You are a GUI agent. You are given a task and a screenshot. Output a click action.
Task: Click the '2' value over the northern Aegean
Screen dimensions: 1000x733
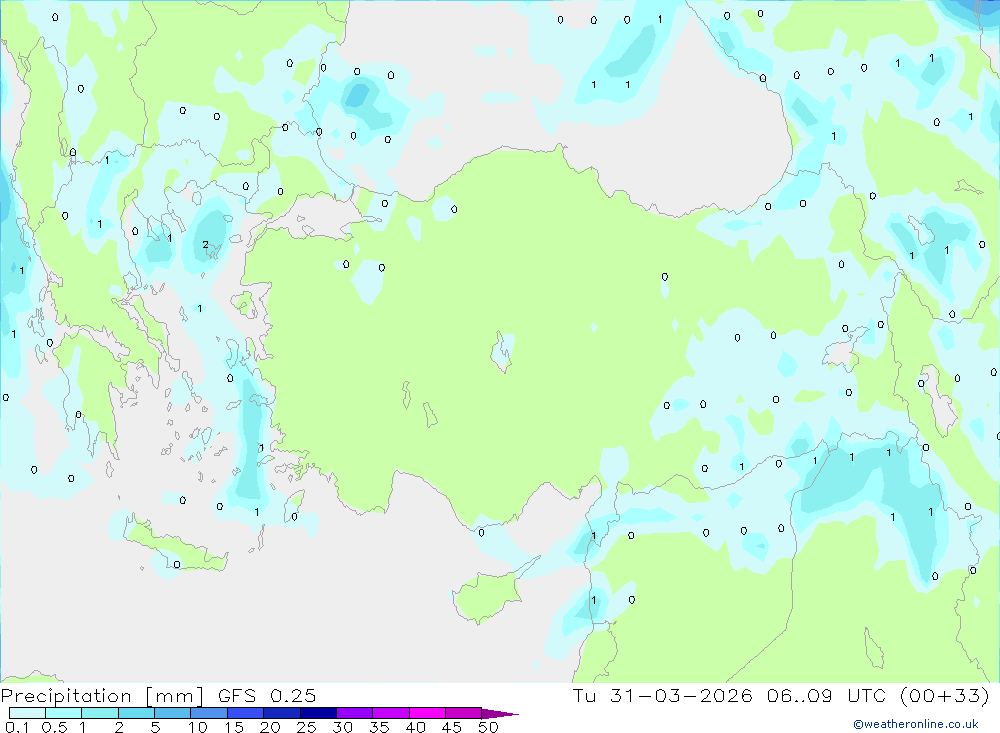pos(205,244)
